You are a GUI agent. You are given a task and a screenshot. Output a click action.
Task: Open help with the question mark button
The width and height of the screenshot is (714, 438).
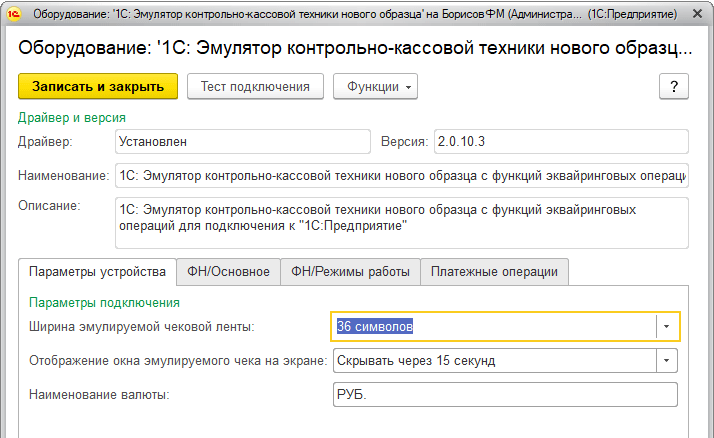[x=674, y=87]
